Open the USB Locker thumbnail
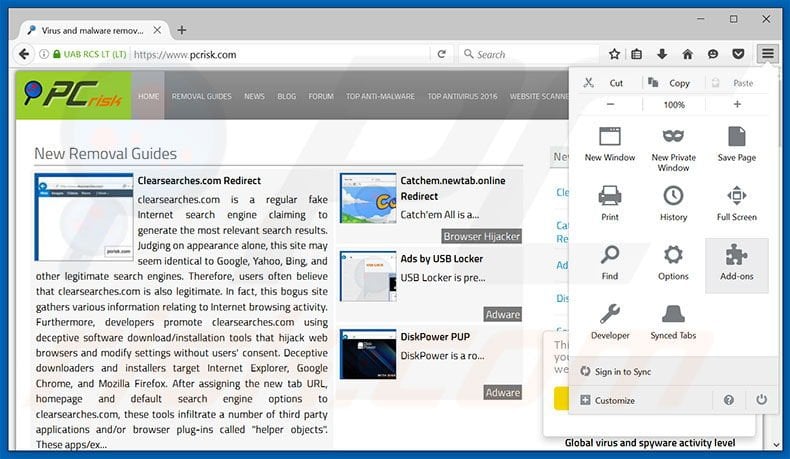This screenshot has height=459, width=790. tap(368, 276)
